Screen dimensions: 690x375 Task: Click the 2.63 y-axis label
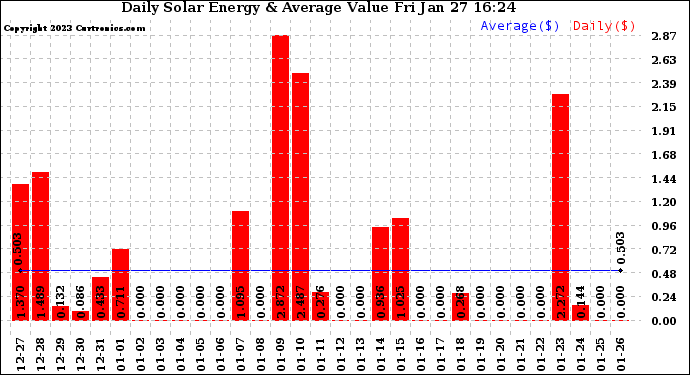[664, 60]
